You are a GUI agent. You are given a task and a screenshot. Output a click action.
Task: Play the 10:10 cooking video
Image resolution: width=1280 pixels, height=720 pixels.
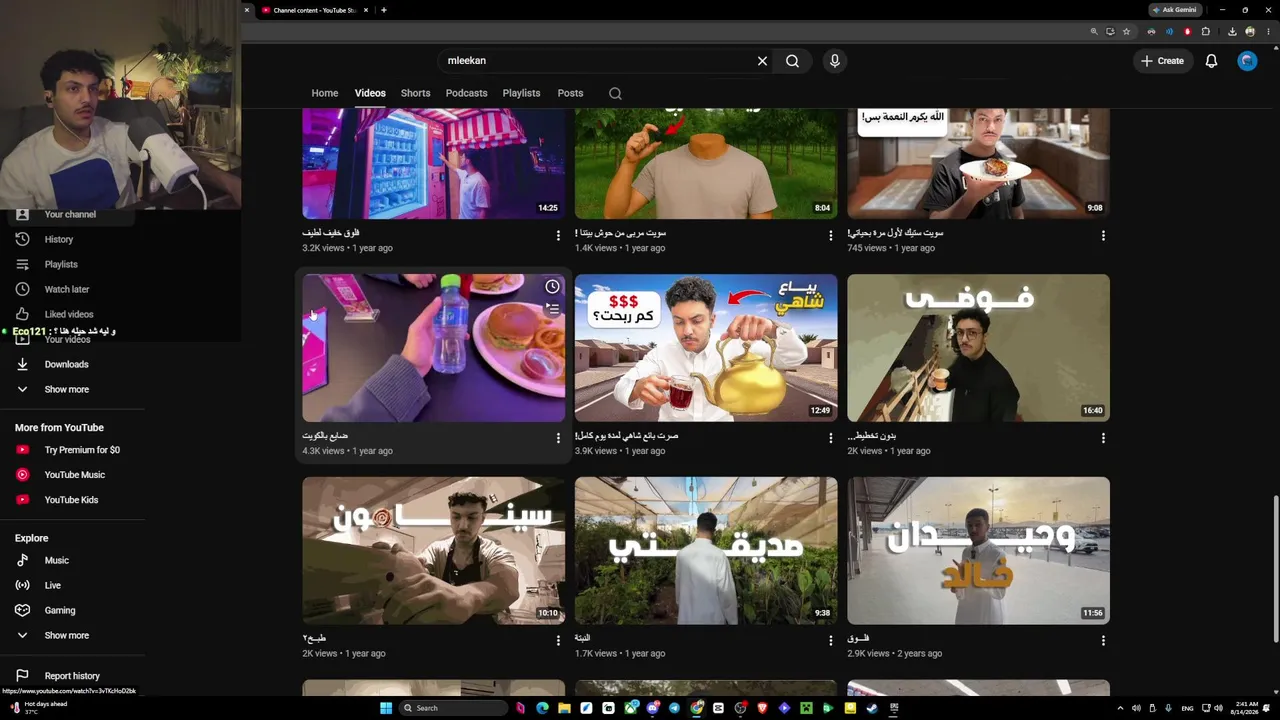point(434,551)
